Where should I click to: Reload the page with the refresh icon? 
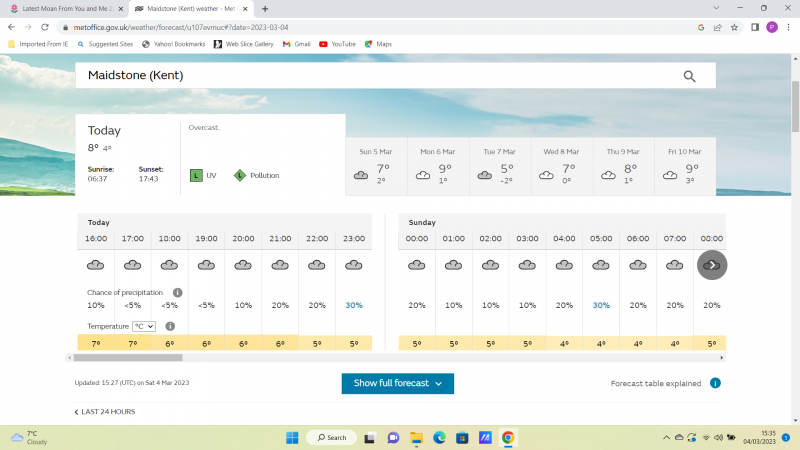[x=45, y=27]
